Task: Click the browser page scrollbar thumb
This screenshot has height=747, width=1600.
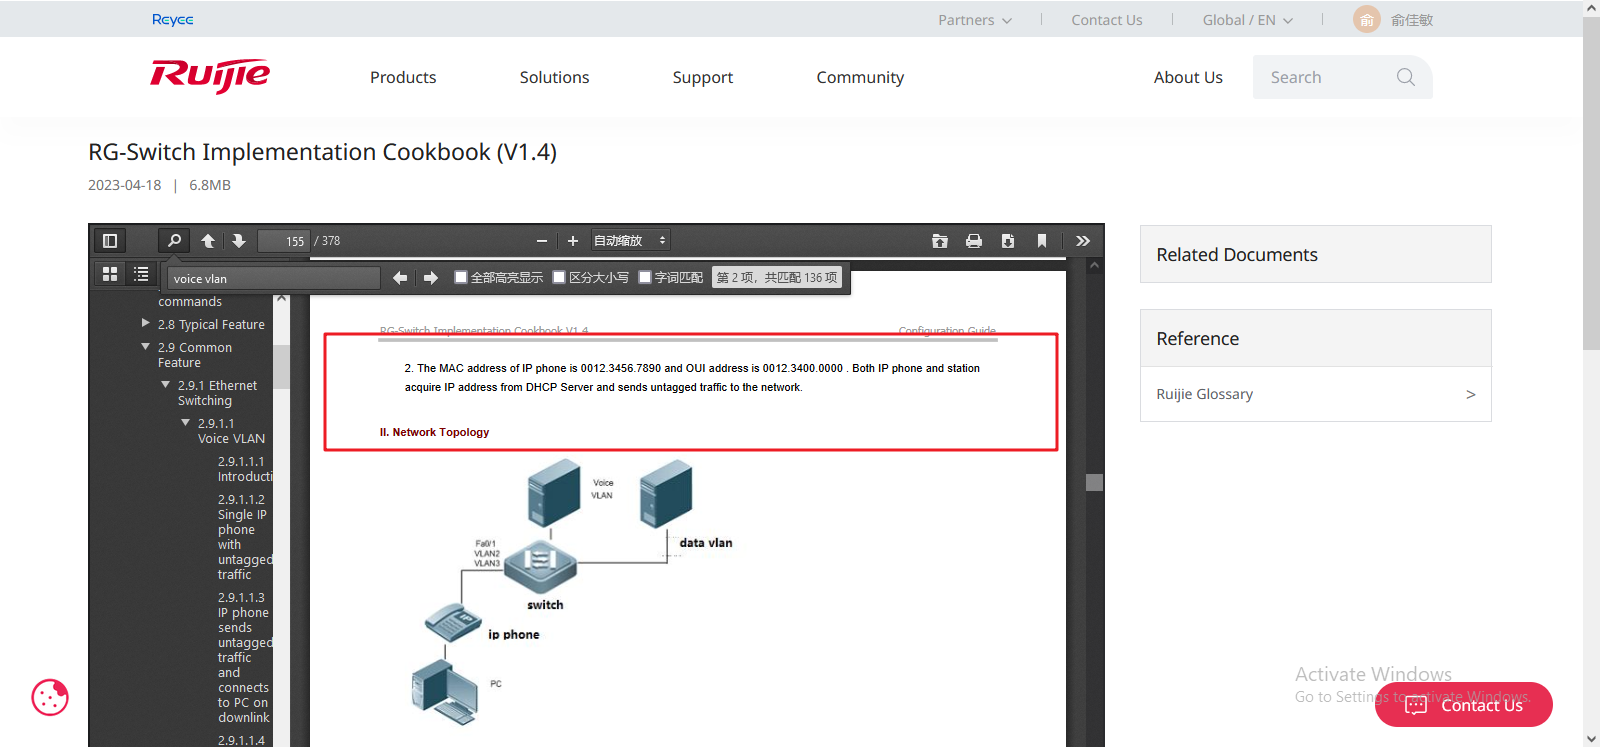Action: pos(1591,183)
